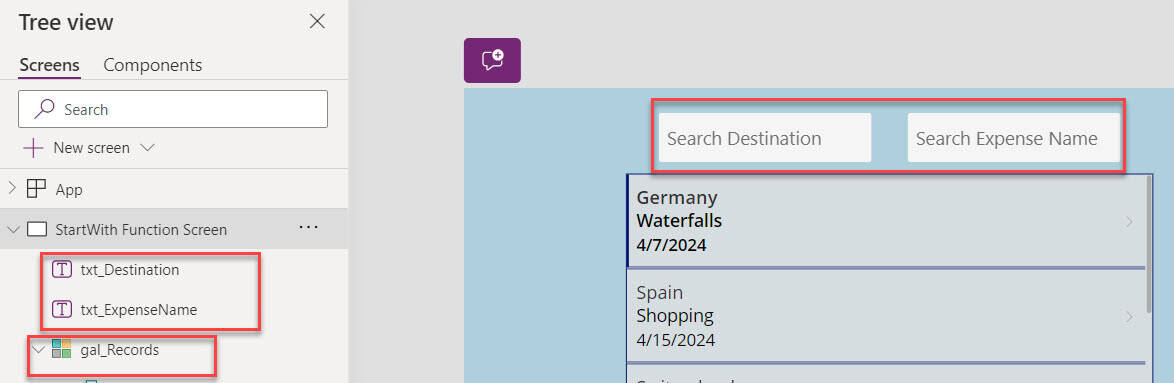
Task: Select the Spain gallery record
Action: 886,315
